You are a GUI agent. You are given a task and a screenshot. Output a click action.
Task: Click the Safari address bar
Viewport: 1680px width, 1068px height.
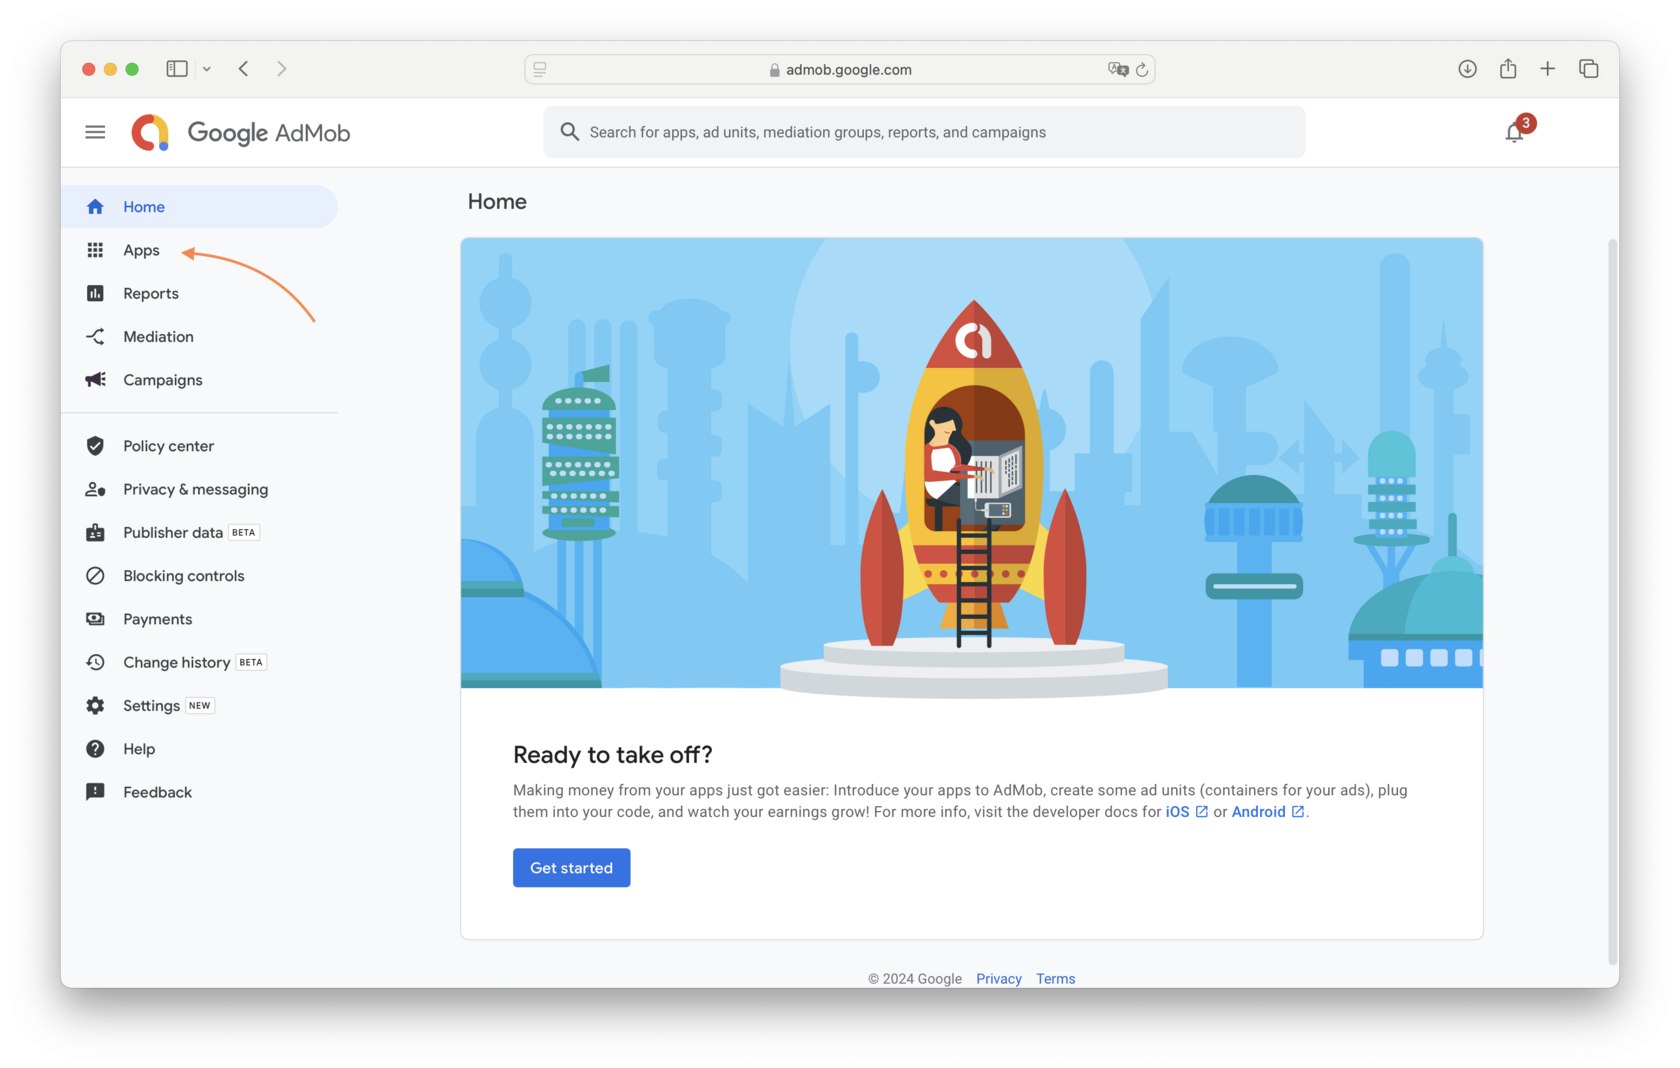point(840,70)
